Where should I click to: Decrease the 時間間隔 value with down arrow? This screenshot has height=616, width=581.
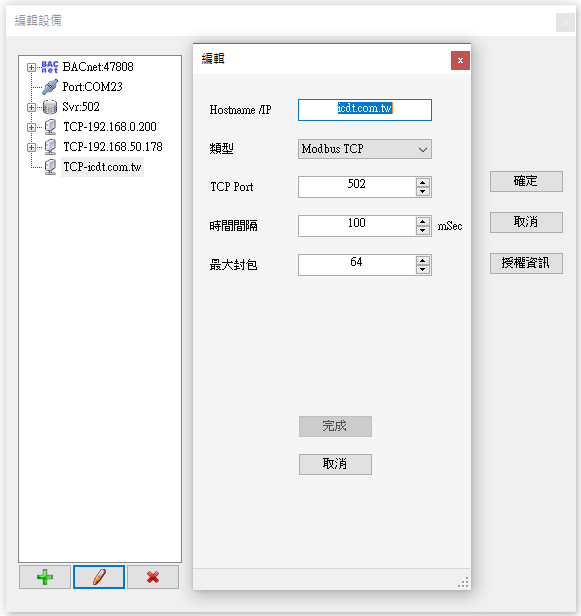[x=423, y=230]
